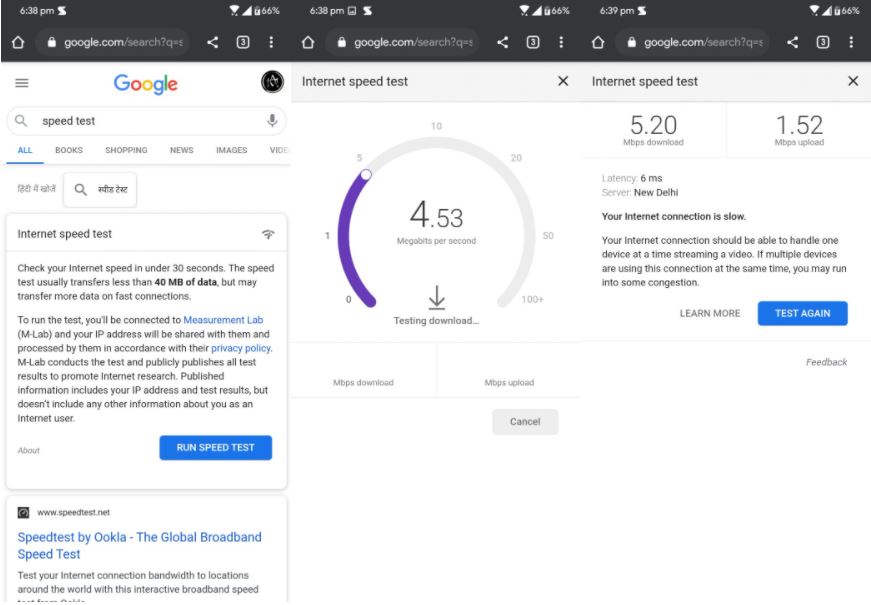Image resolution: width=871 pixels, height=605 pixels.
Task: Click About link in speed test card
Action: click(28, 451)
